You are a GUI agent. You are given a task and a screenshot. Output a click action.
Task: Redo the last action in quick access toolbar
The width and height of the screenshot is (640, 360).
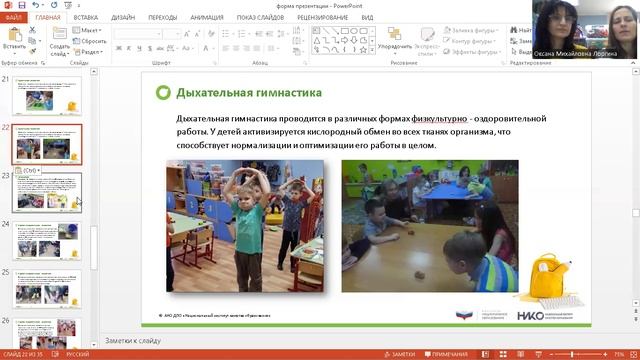(54, 5)
